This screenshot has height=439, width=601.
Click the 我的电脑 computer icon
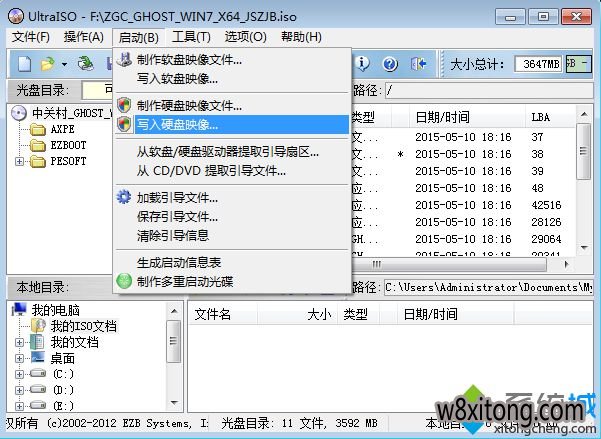(19, 309)
